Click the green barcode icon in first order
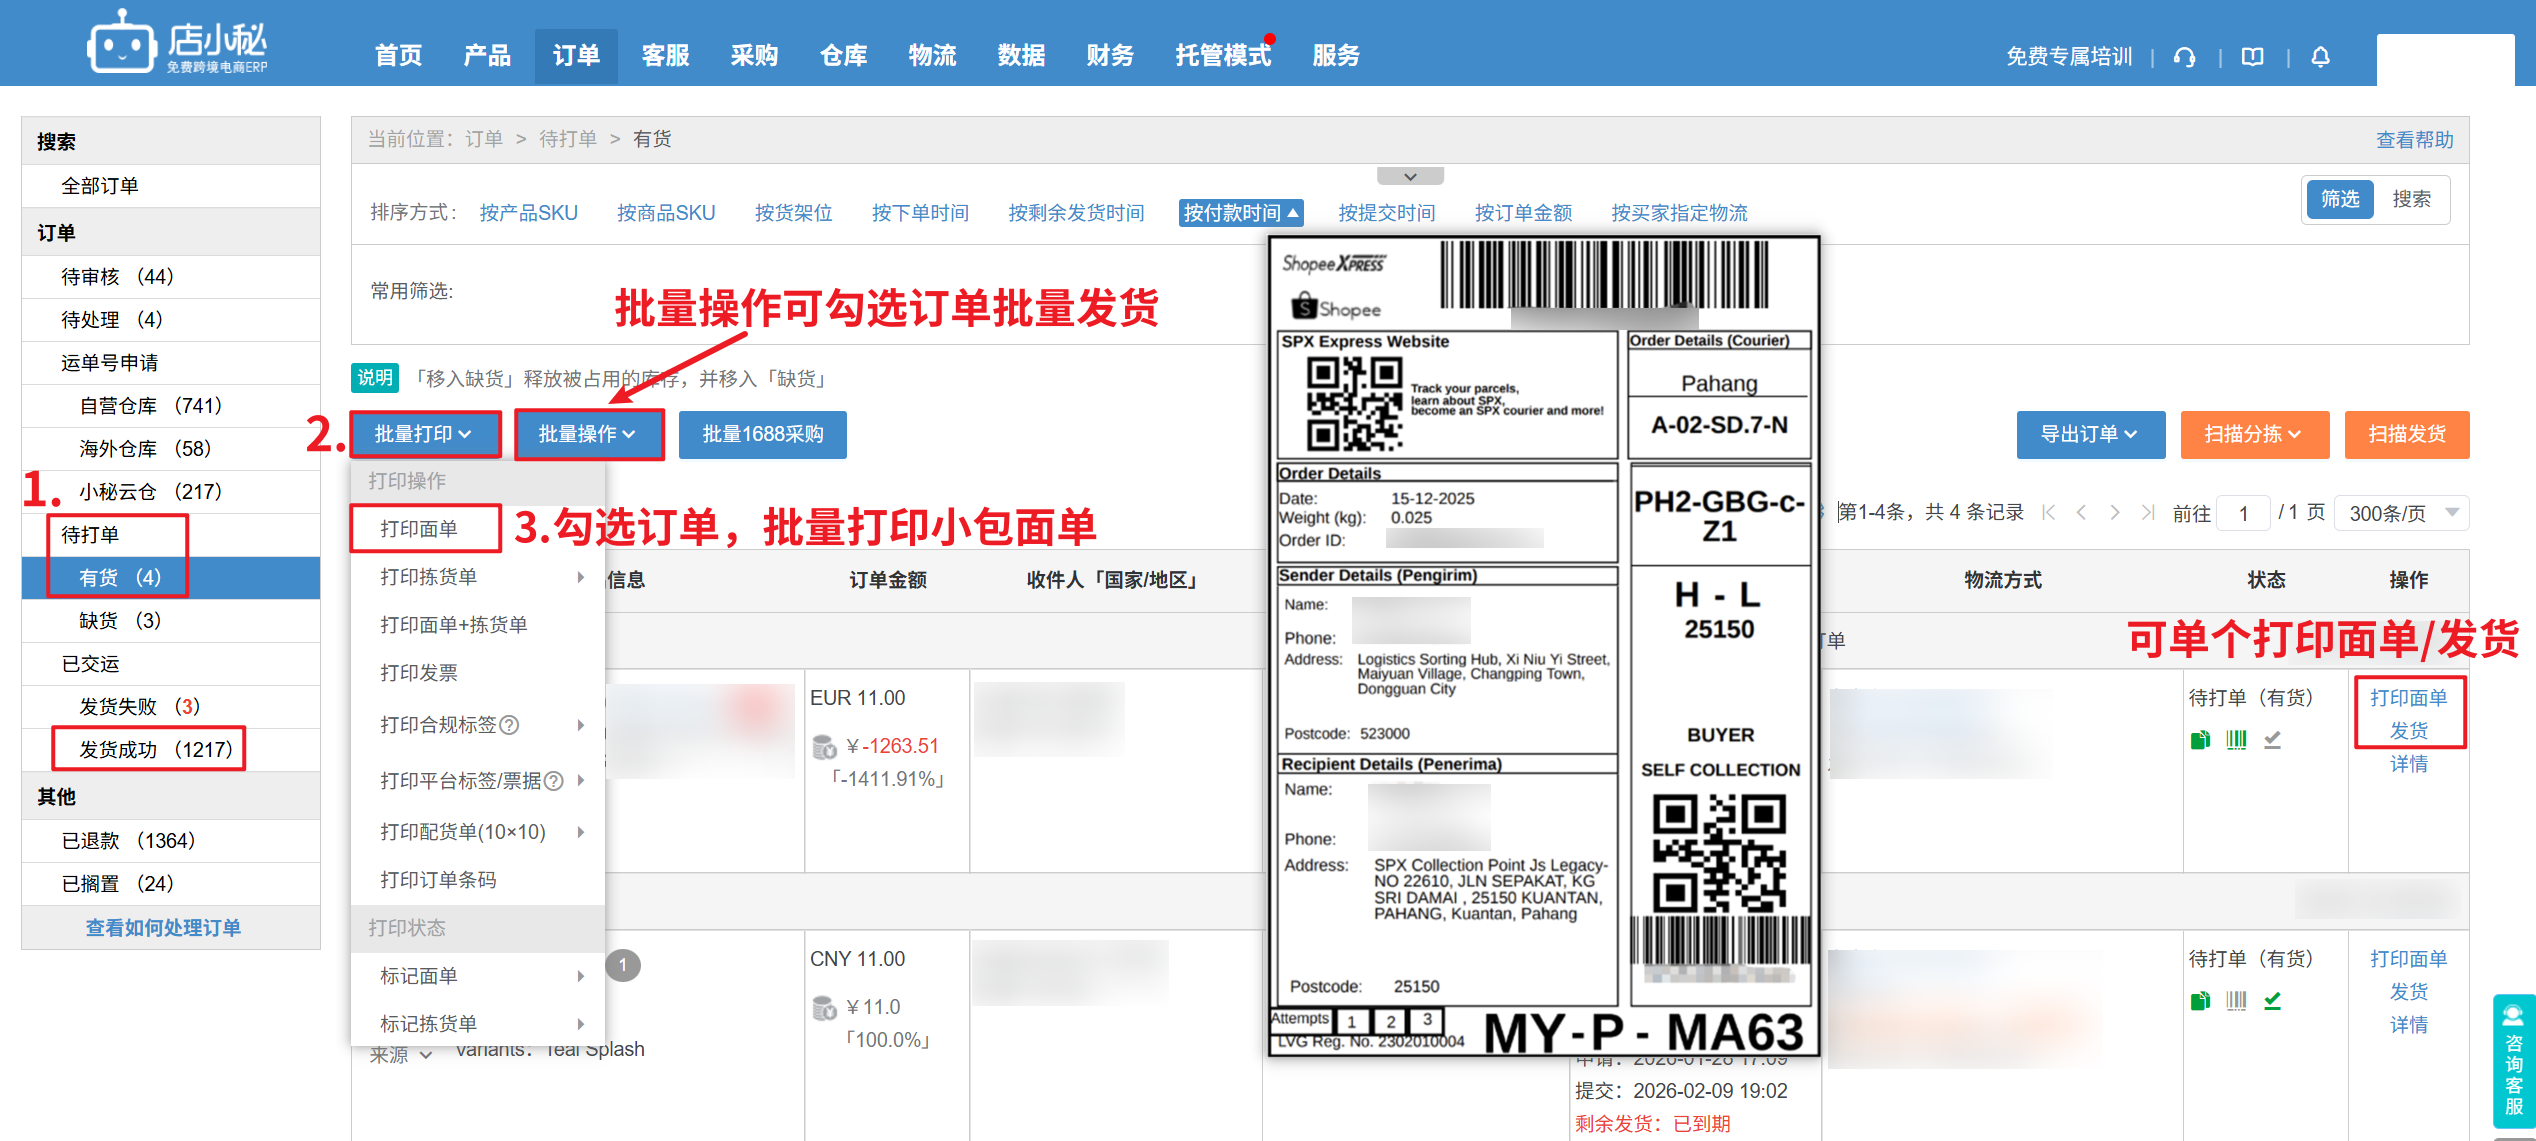2536x1141 pixels. click(x=2236, y=740)
